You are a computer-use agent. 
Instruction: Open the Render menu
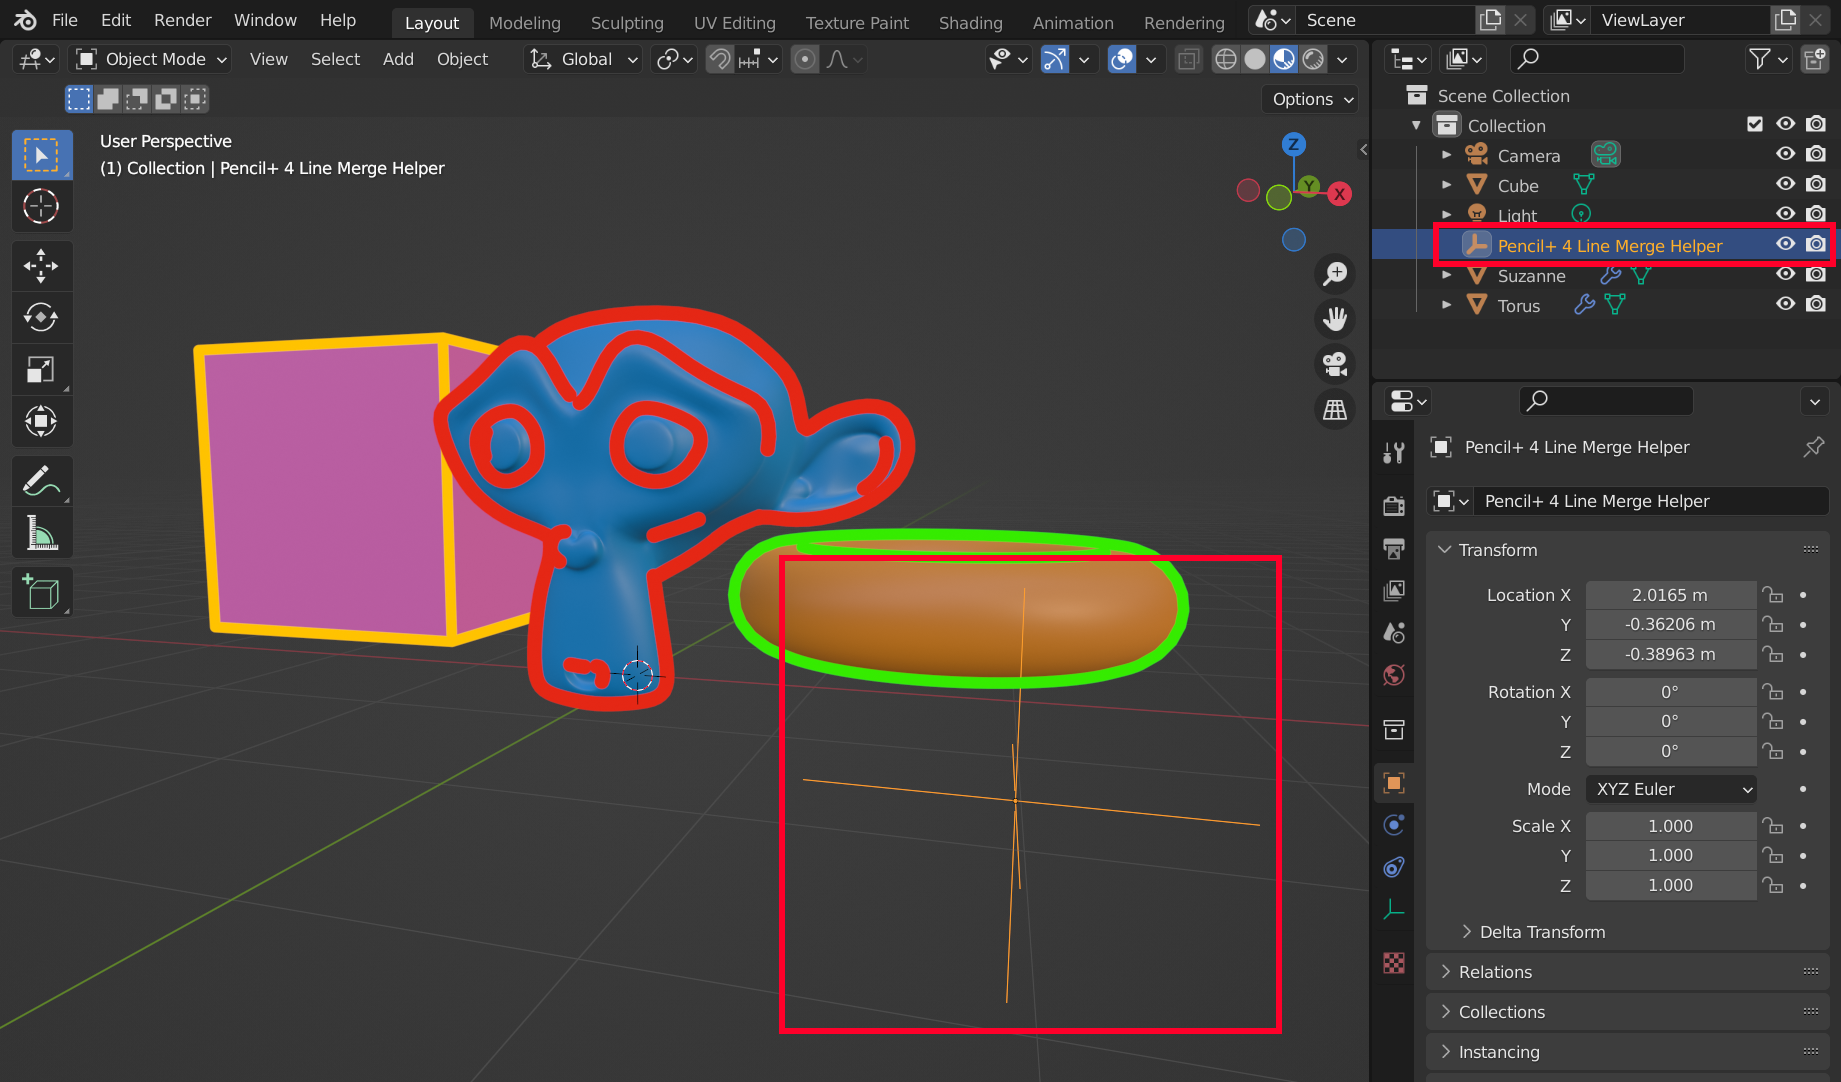[182, 20]
